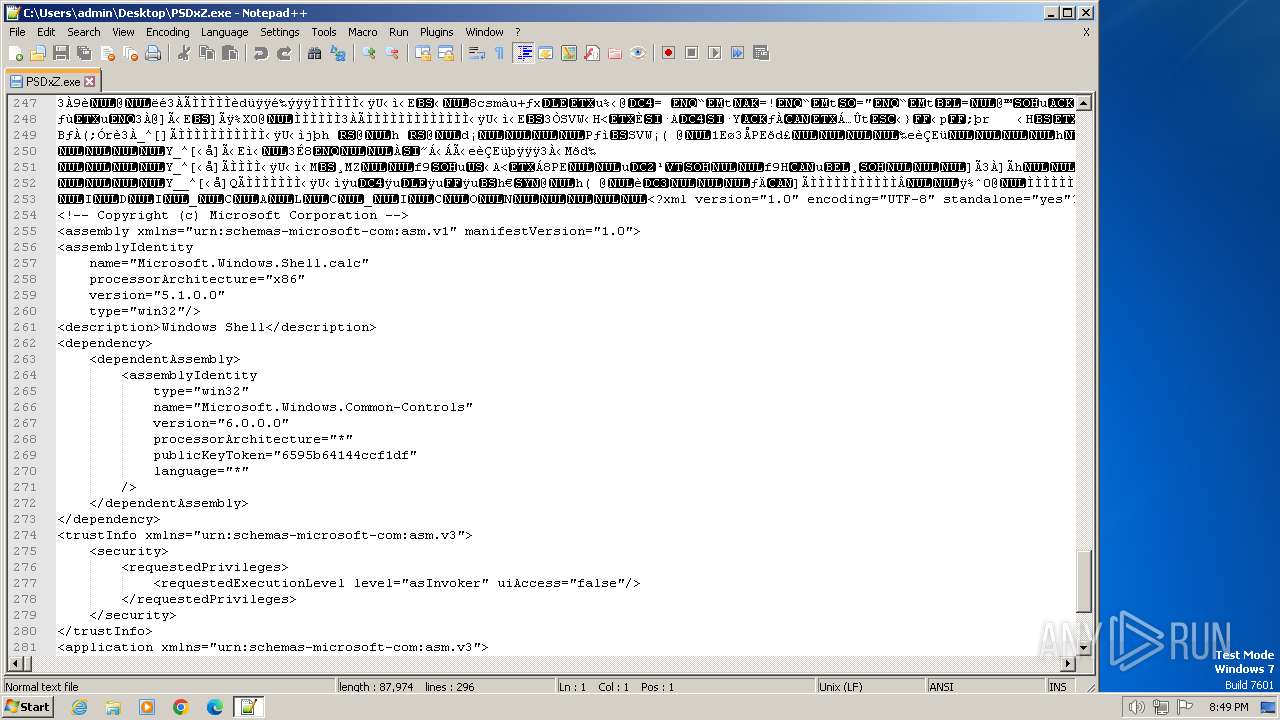Close document using menu bar X button
The width and height of the screenshot is (1280, 720).
click(1086, 32)
